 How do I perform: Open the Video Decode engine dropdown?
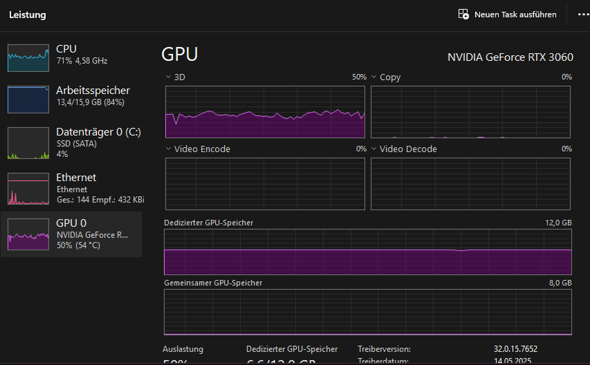pos(374,149)
